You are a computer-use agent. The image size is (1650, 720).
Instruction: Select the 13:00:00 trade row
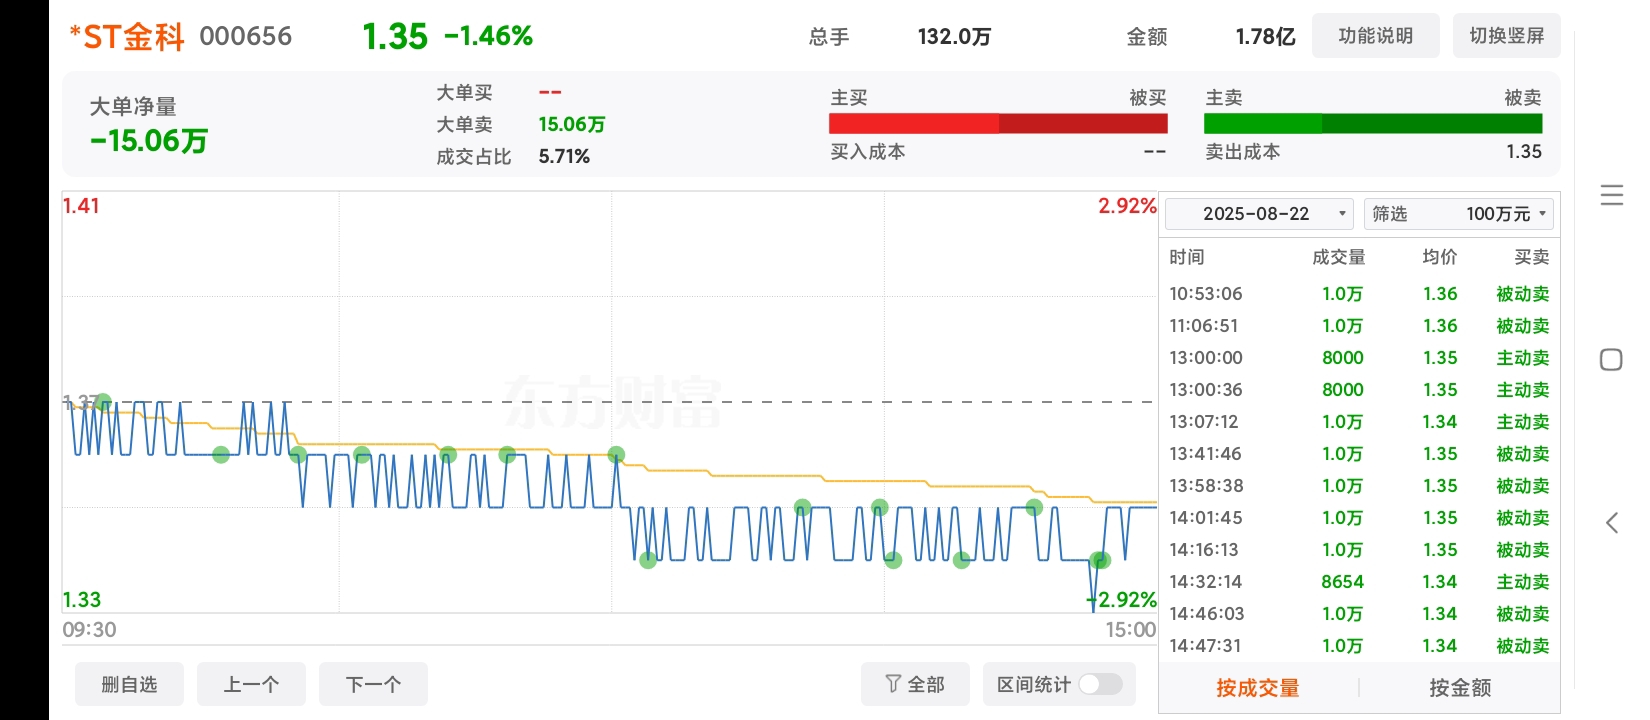[1359, 358]
